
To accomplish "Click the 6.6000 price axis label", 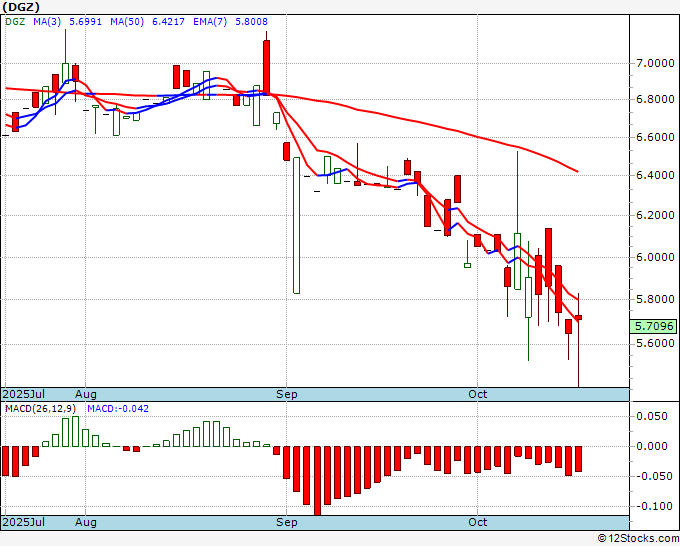I will point(655,137).
